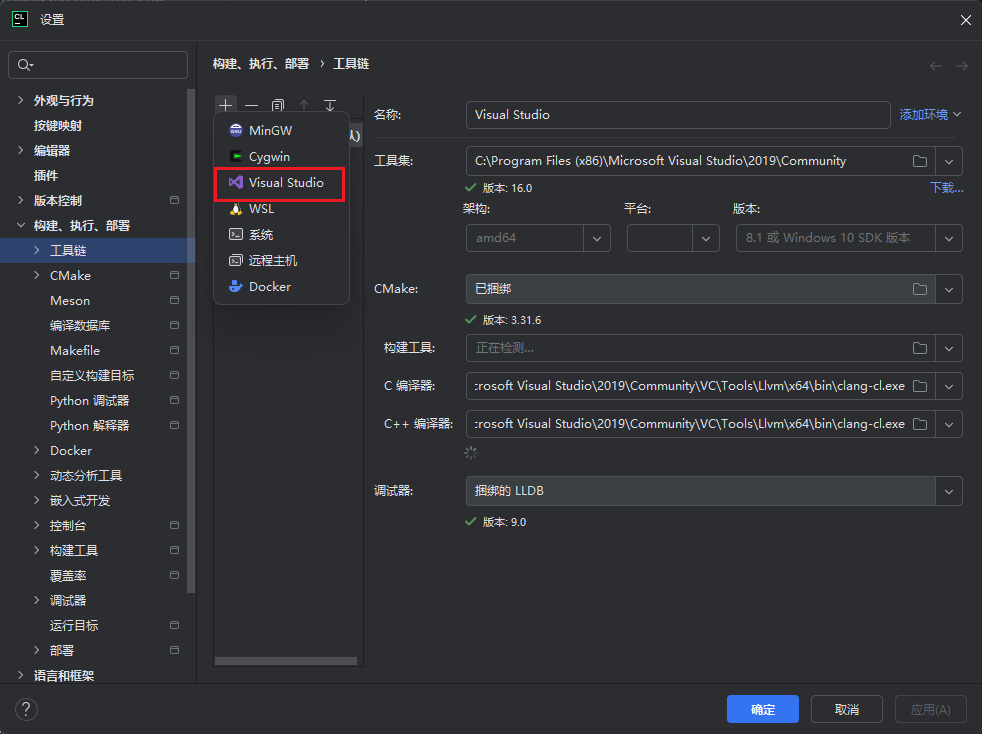Browse folder icon in C++ 编译器 field
The width and height of the screenshot is (982, 734).
tap(920, 424)
